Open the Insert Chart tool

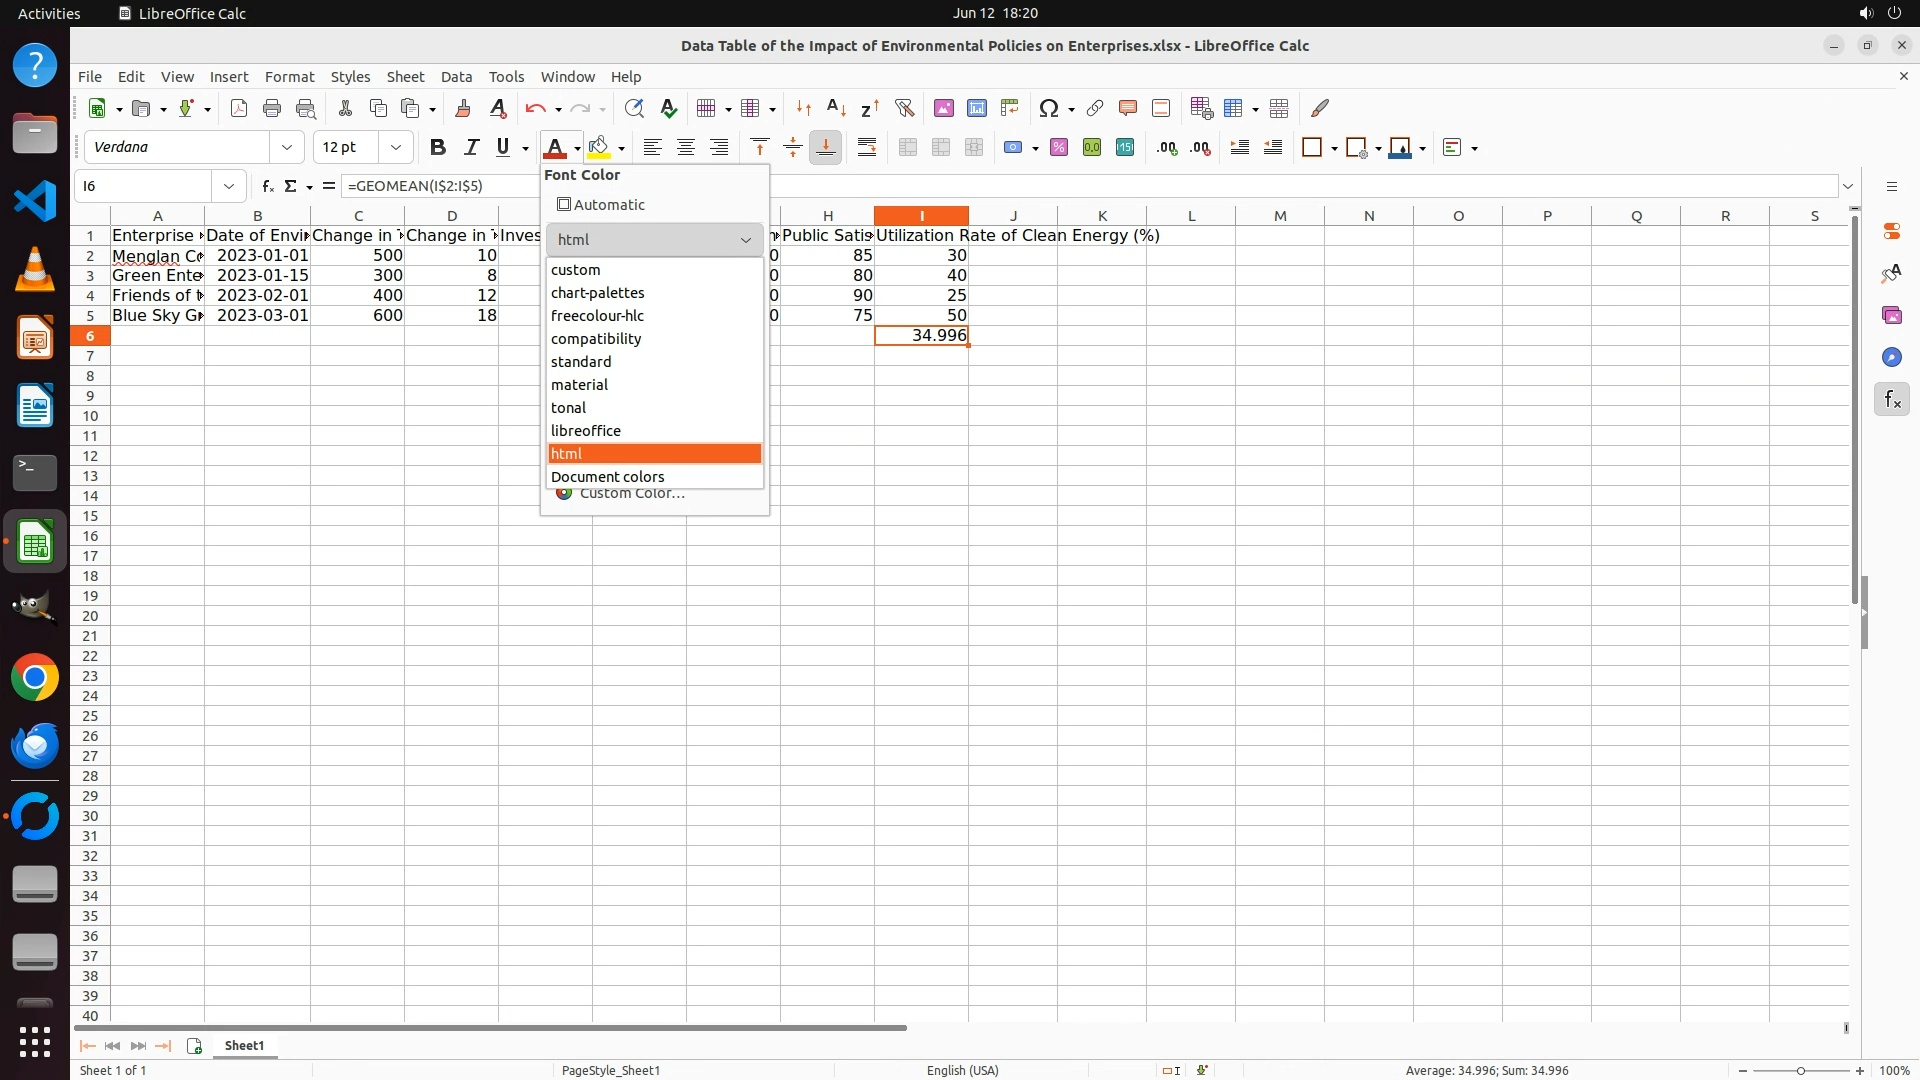977,108
